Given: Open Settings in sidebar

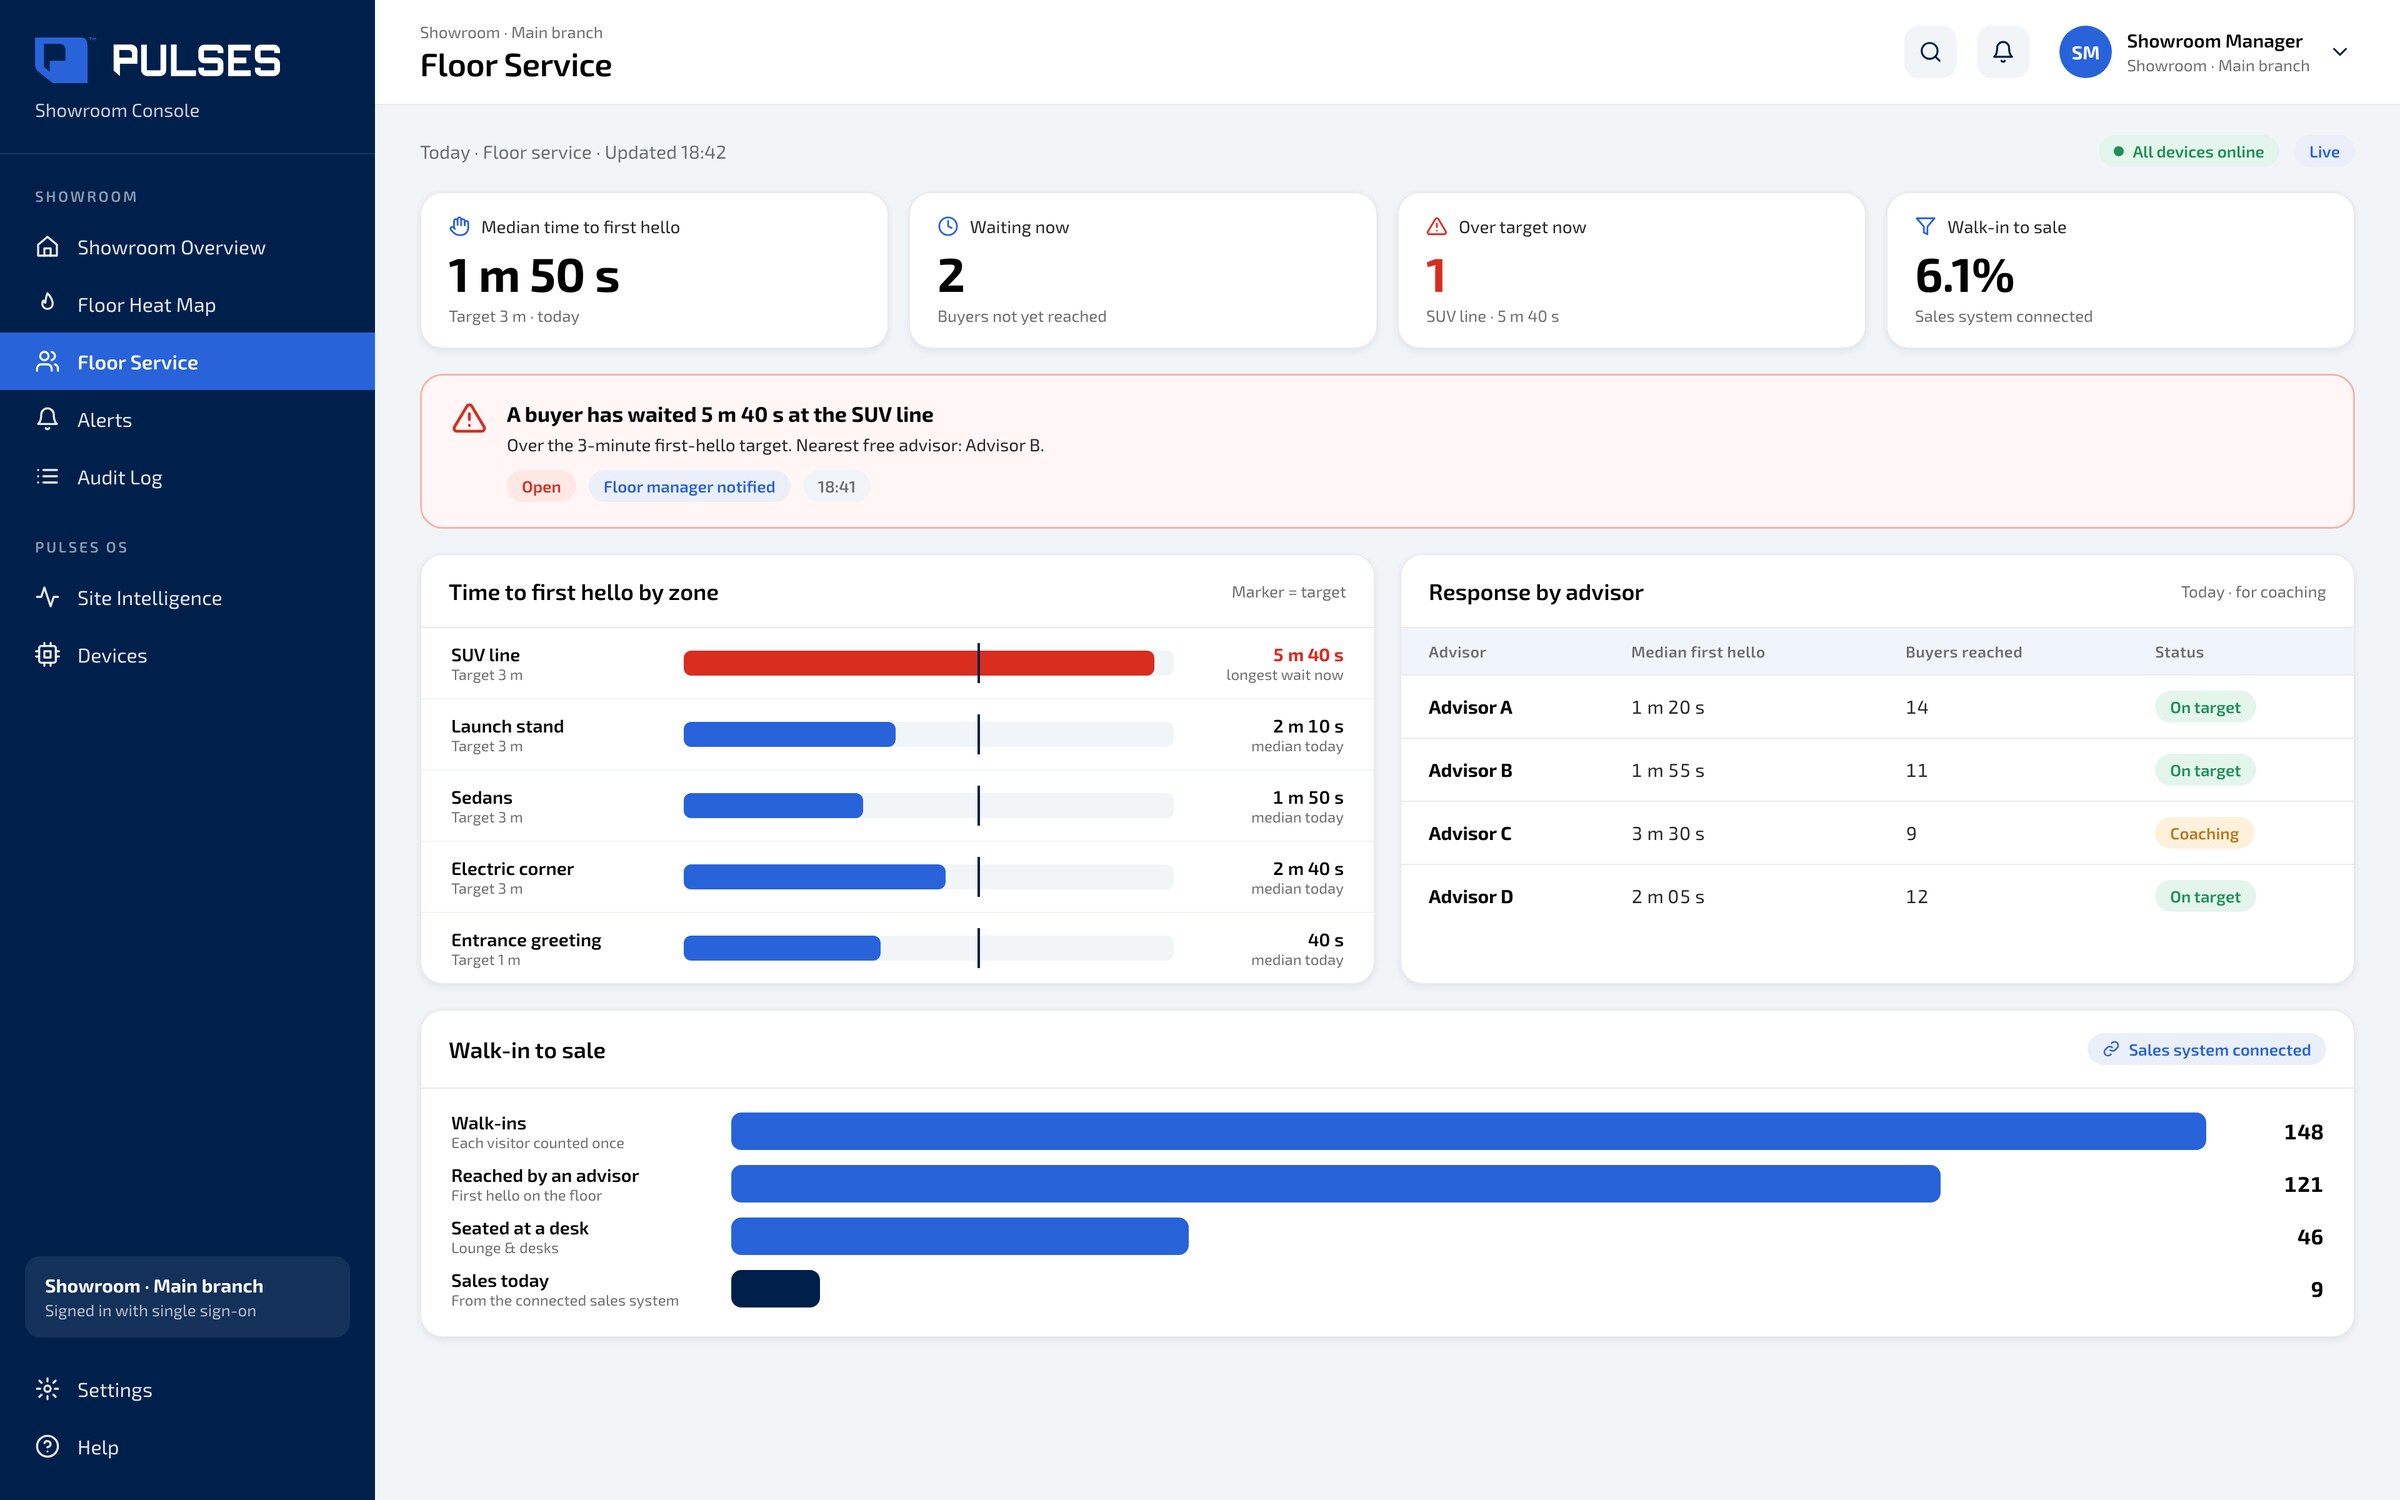Looking at the screenshot, I should 187,1389.
